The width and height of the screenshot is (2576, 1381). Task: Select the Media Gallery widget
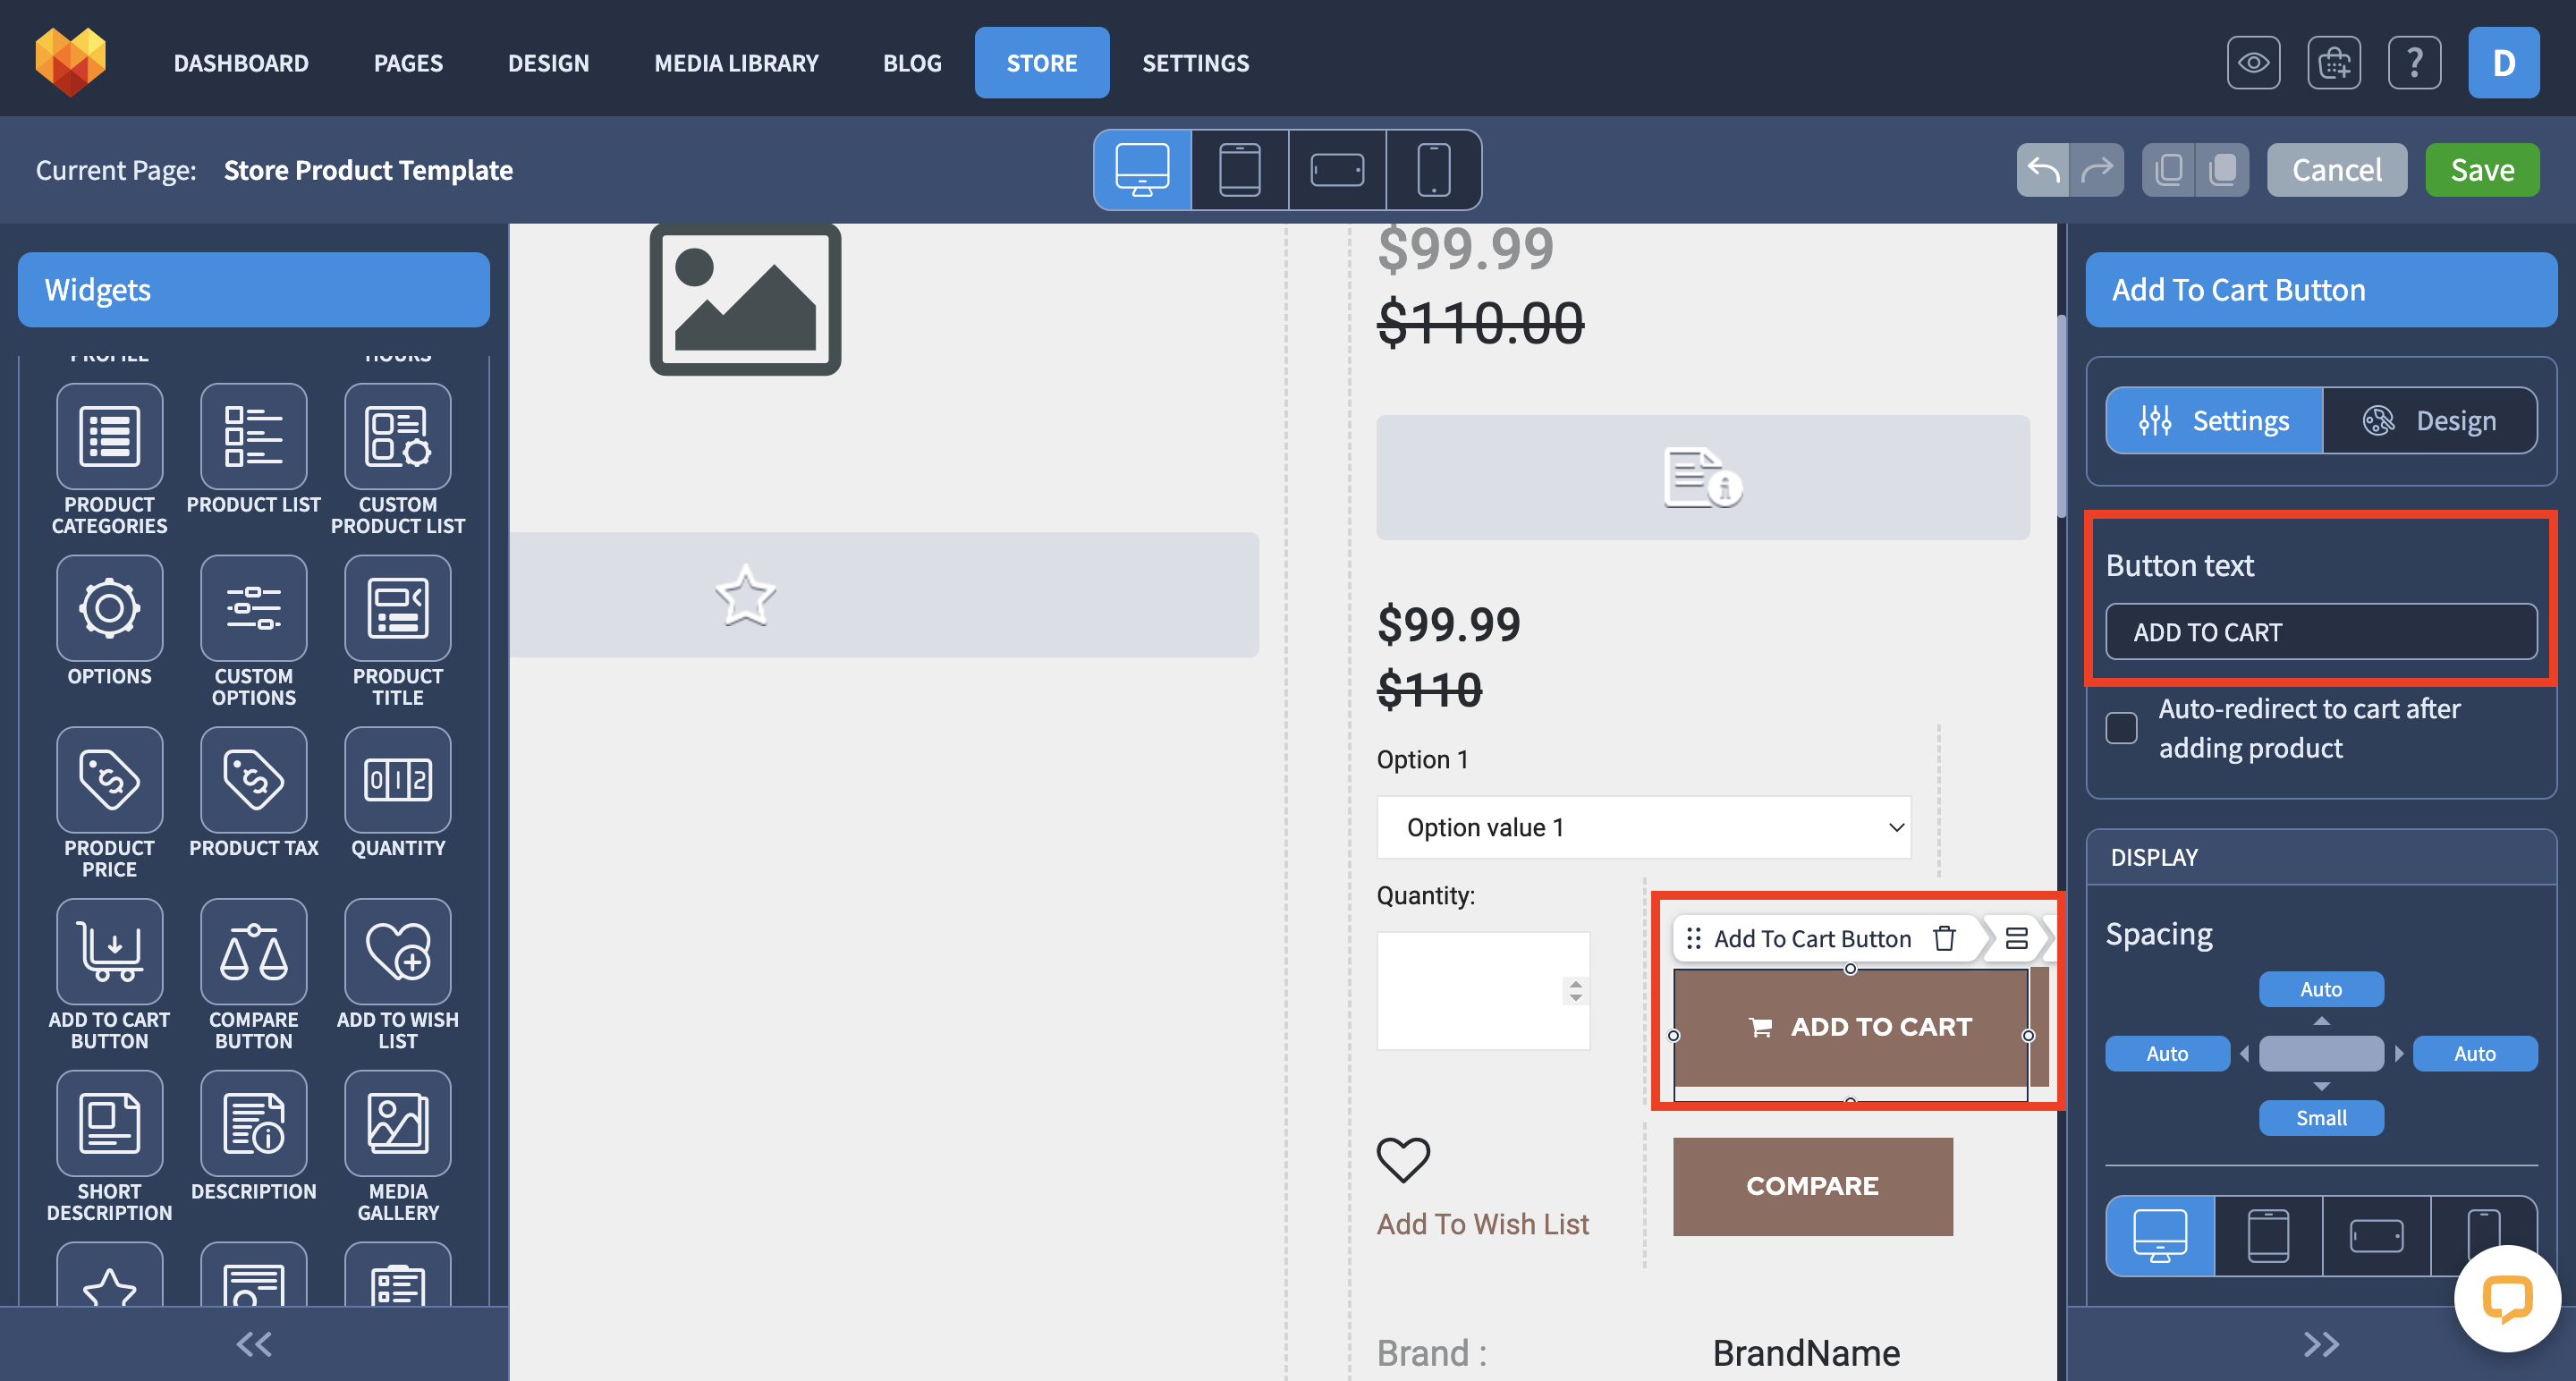pos(397,1124)
